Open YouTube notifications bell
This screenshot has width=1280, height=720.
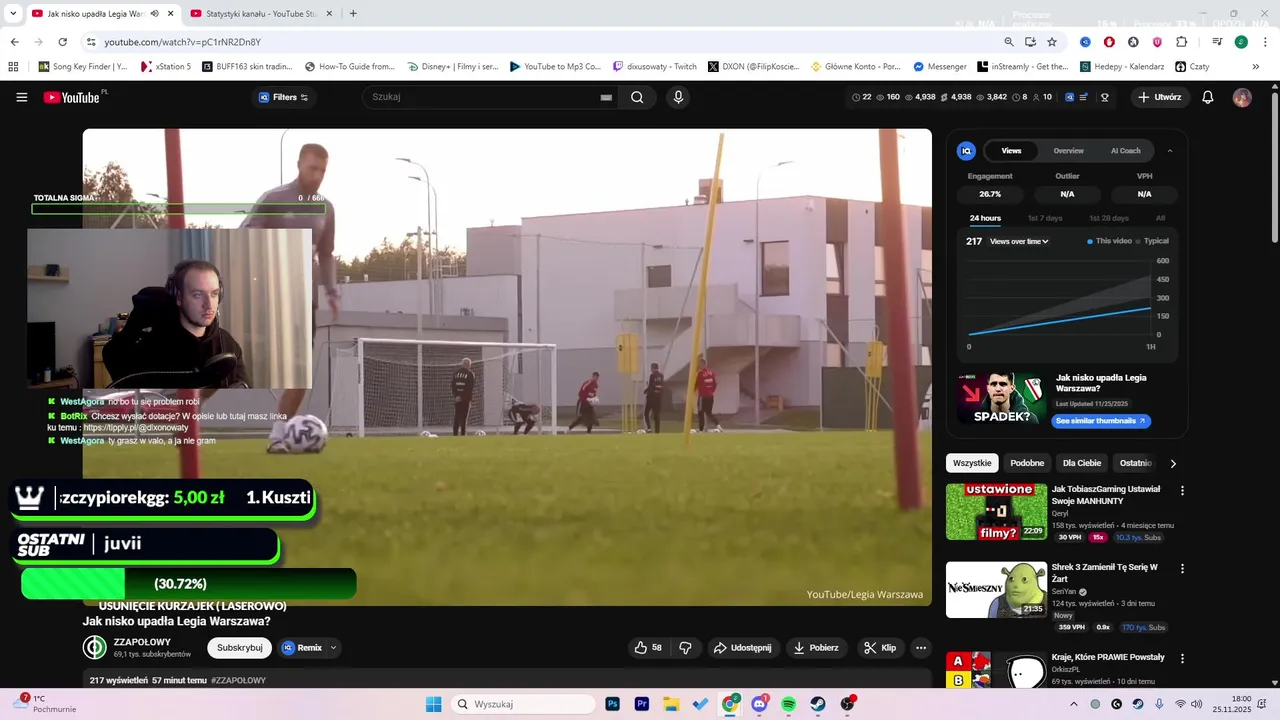point(1208,97)
